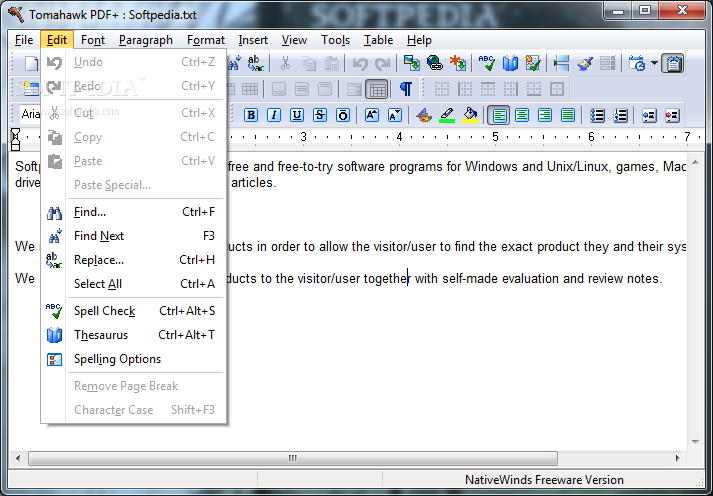The height and width of the screenshot is (496, 713).
Task: Click the New Document icon in the toolbar
Action: coord(31,63)
